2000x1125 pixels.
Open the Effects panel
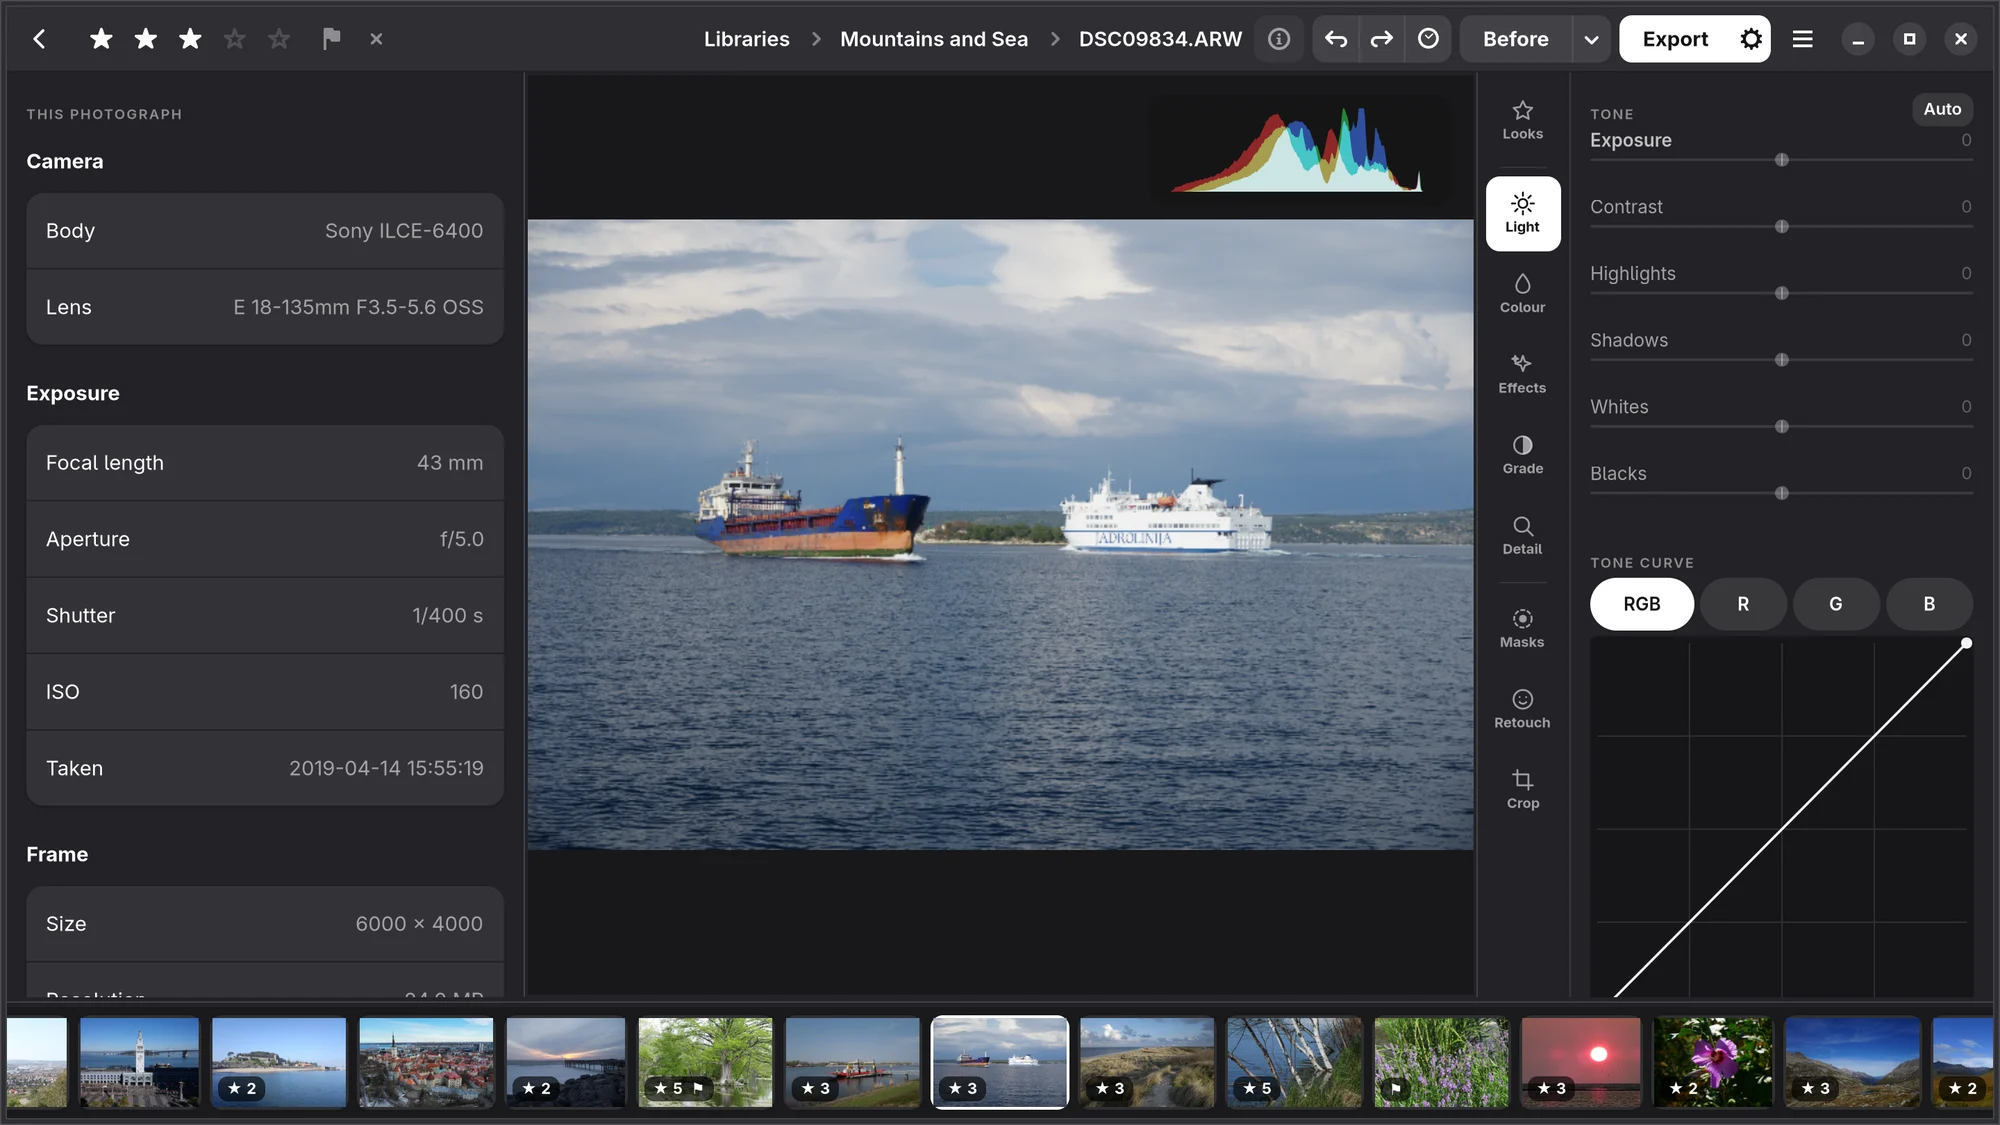click(x=1522, y=374)
